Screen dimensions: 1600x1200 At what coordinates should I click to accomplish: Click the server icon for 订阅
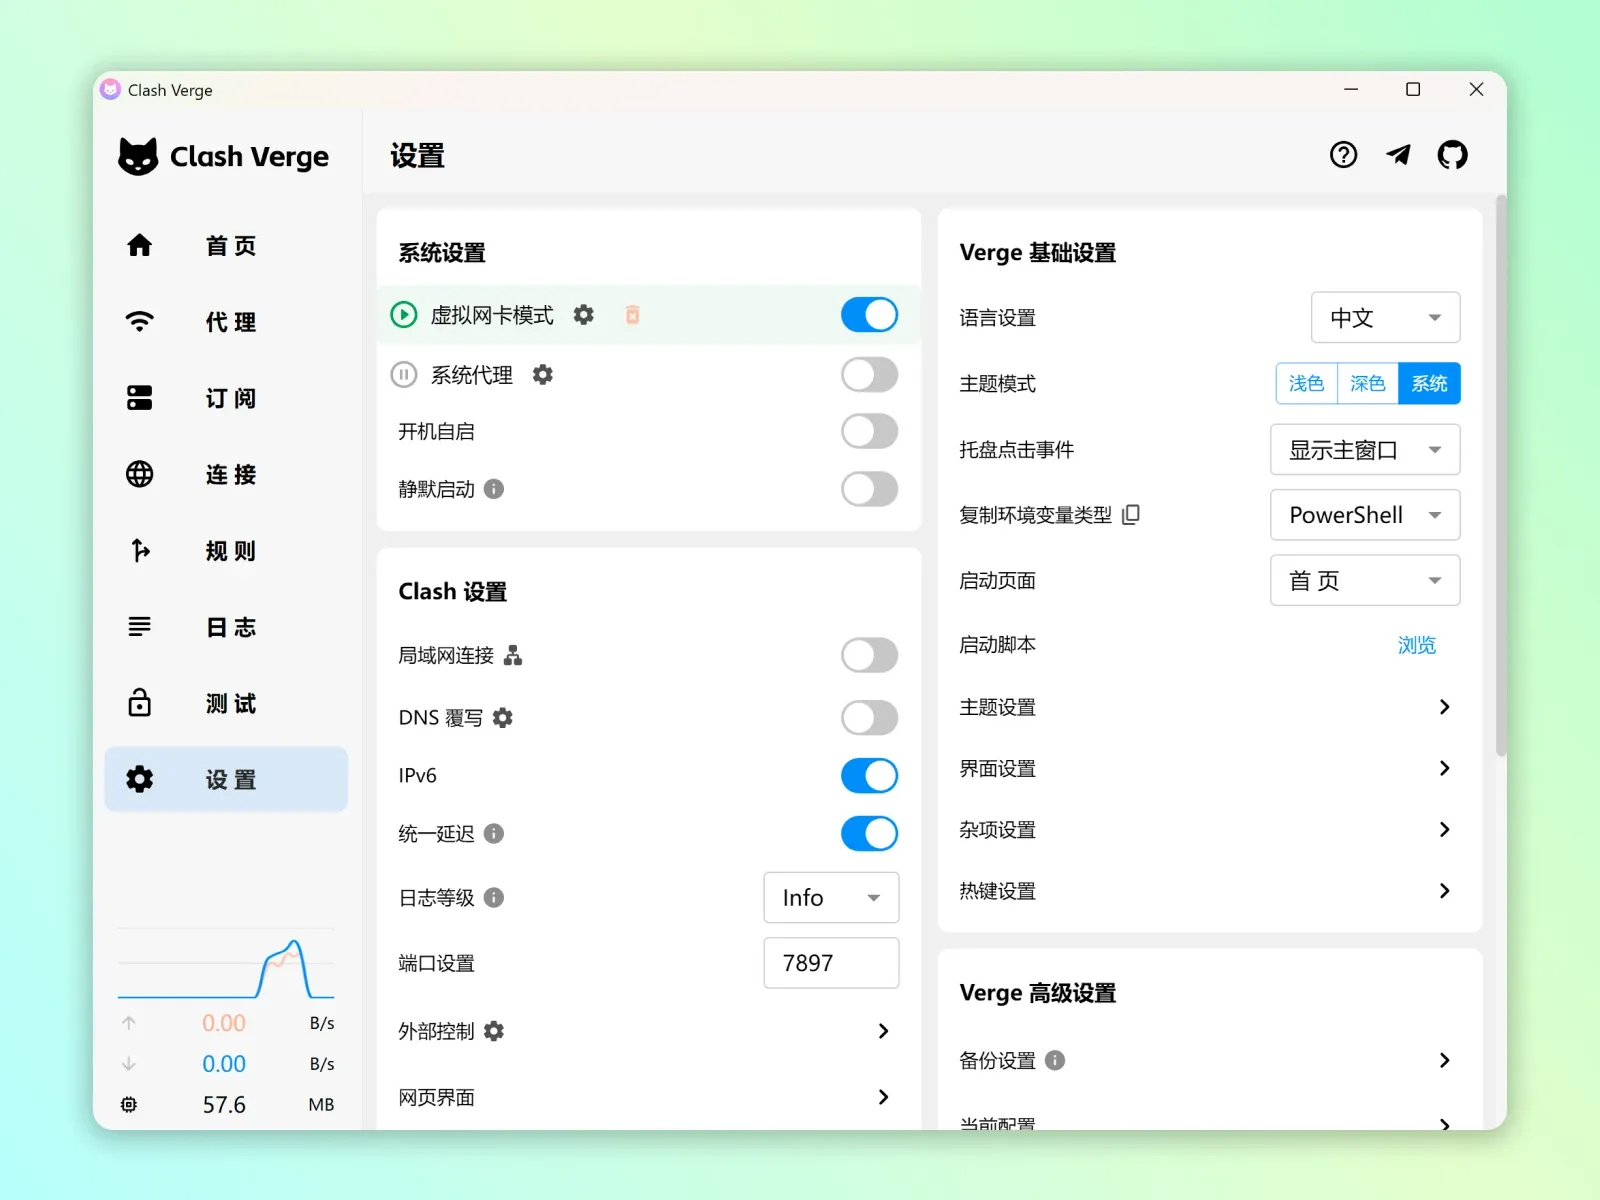(140, 398)
